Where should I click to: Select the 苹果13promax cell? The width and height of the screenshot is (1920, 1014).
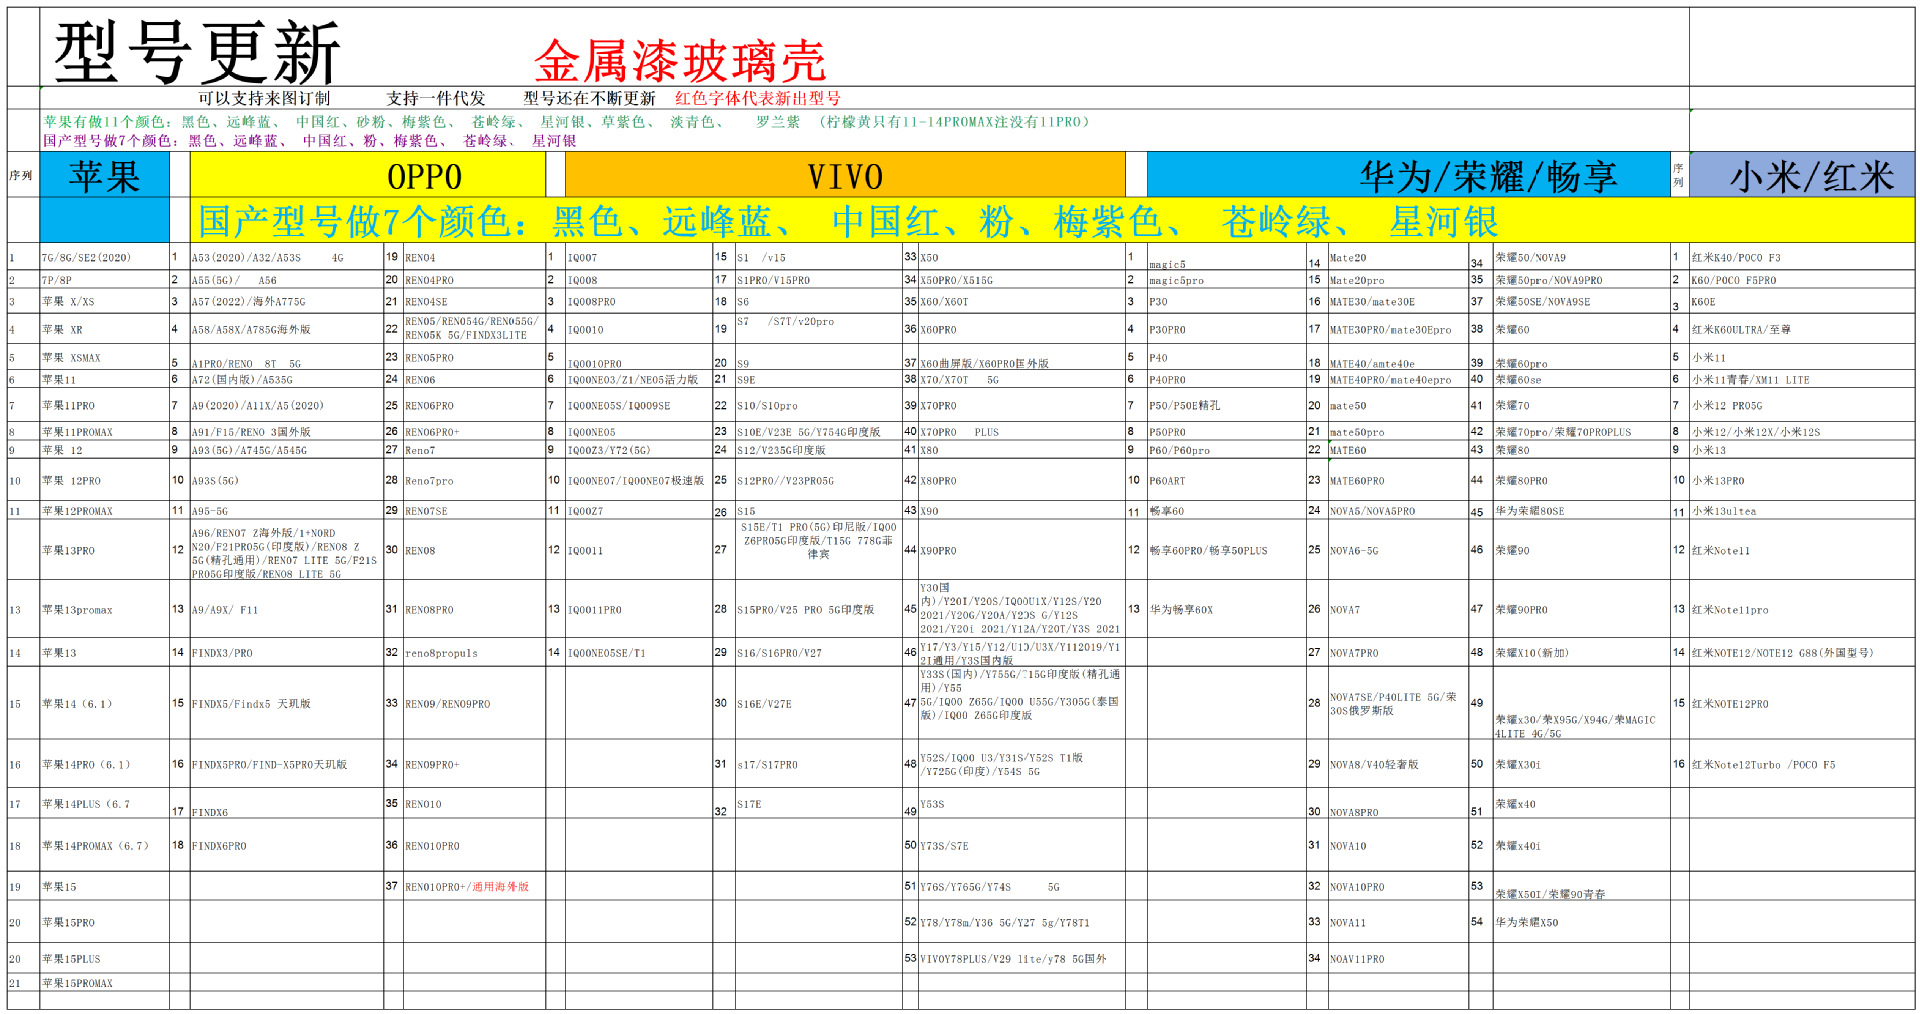pyautogui.click(x=105, y=609)
